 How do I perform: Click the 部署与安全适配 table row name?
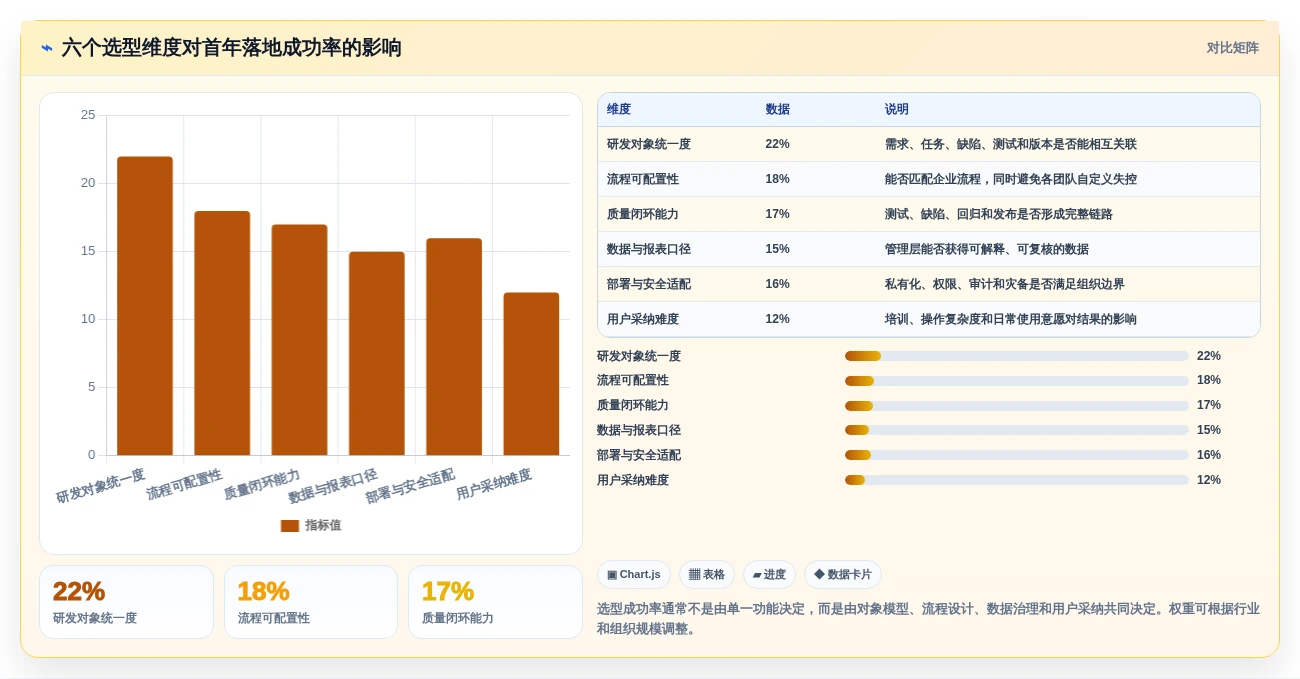[649, 284]
